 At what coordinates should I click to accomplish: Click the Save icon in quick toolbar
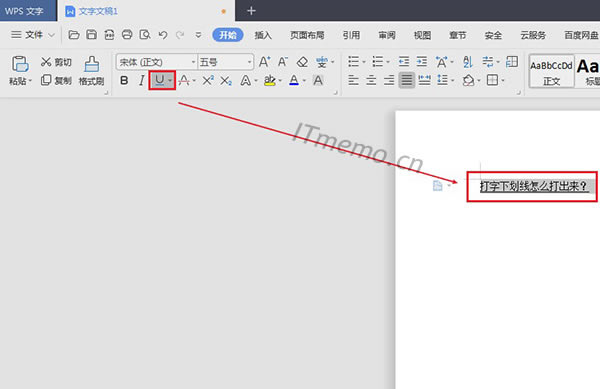click(x=91, y=35)
